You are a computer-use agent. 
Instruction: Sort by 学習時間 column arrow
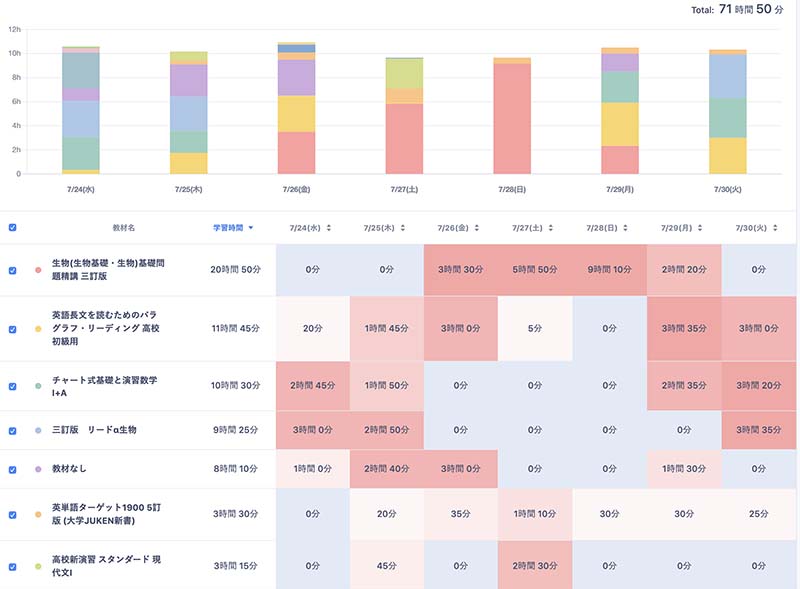pyautogui.click(x=250, y=228)
